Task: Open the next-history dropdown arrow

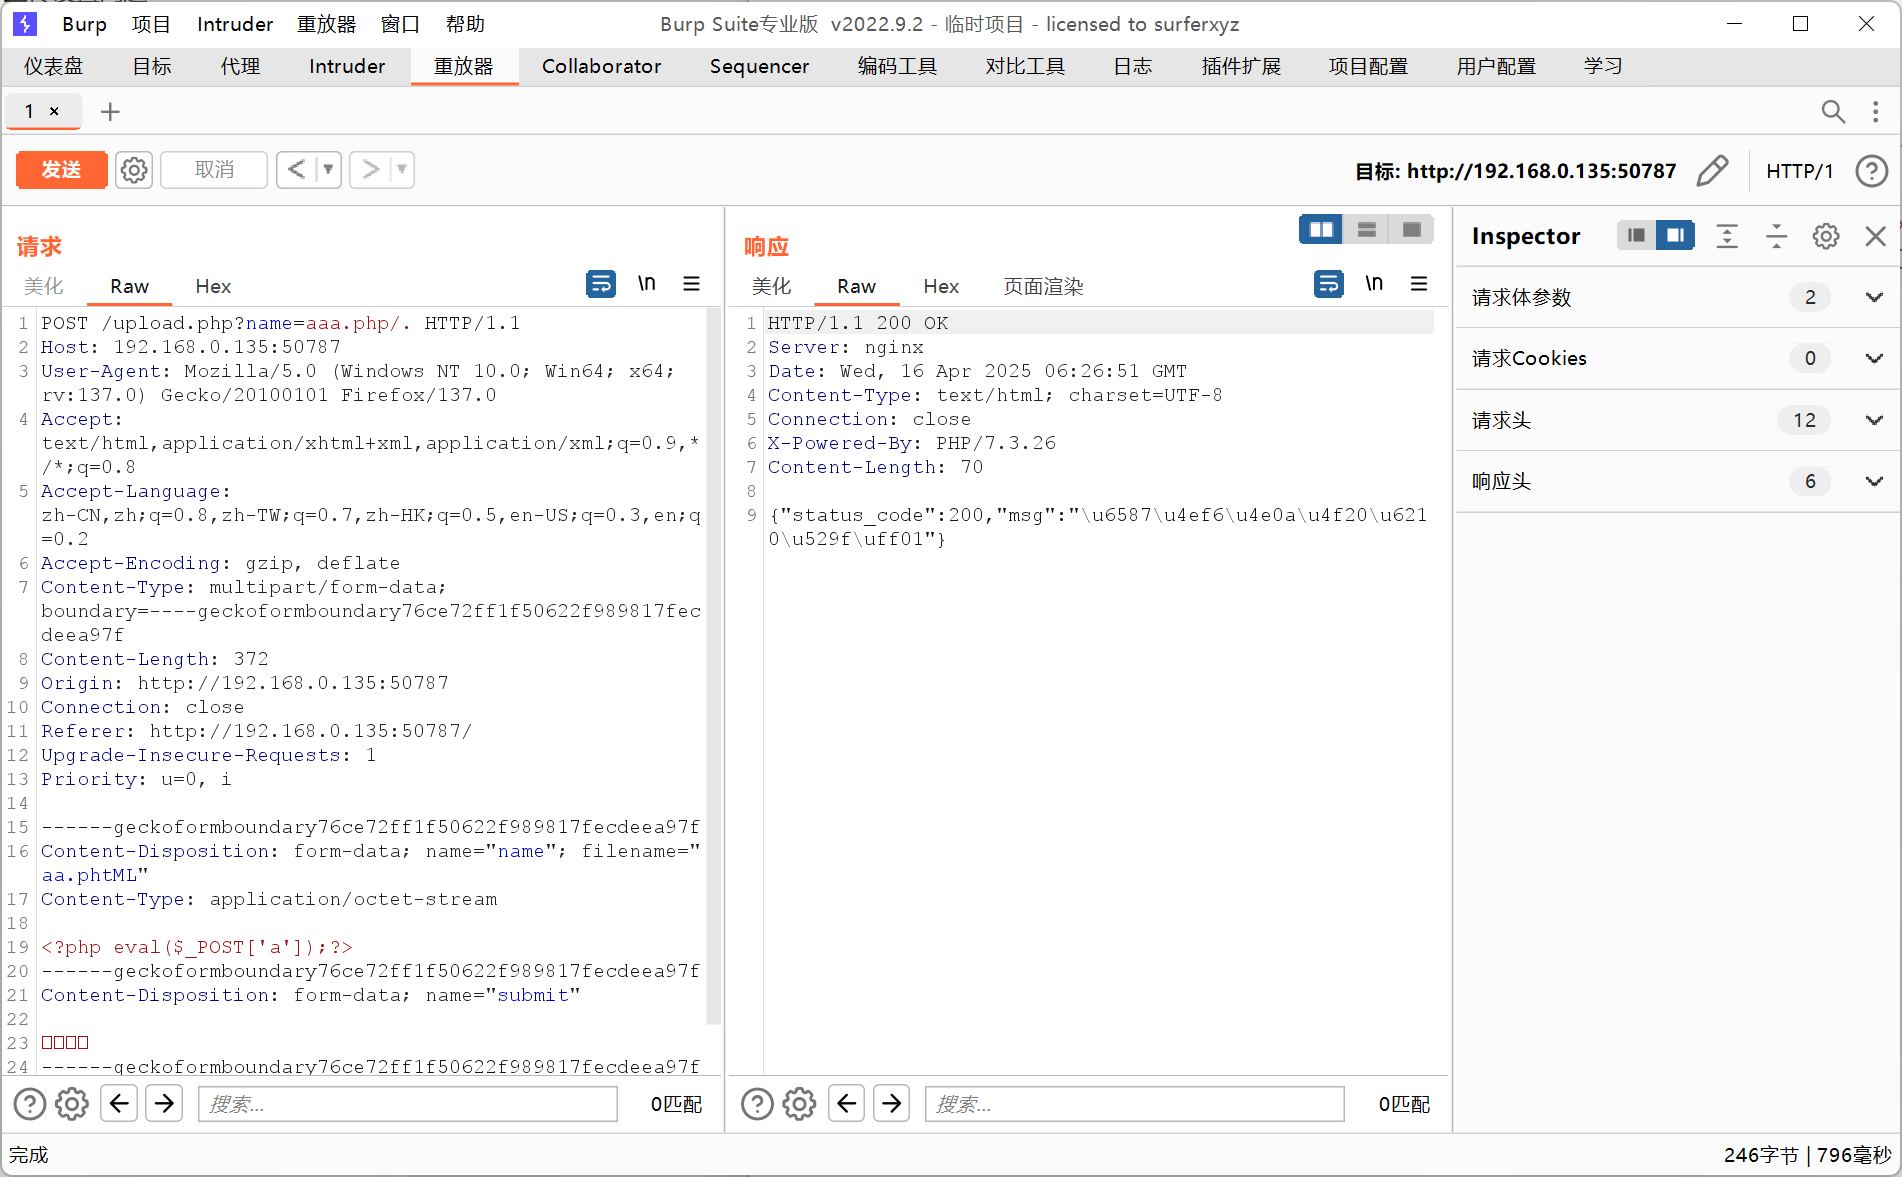Action: 402,170
